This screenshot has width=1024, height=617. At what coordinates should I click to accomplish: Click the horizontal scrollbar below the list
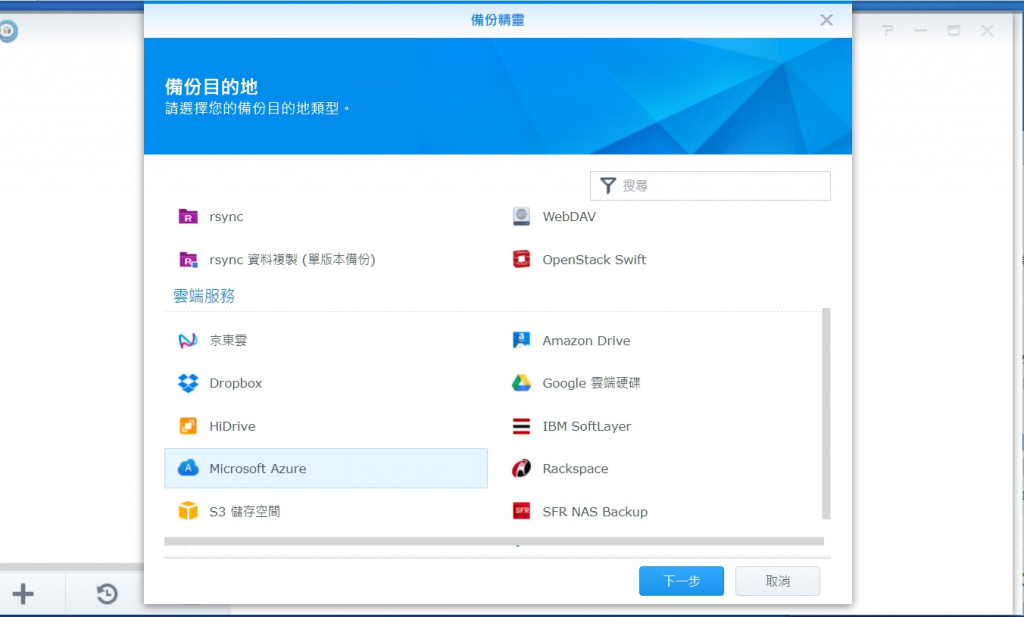pyautogui.click(x=494, y=541)
